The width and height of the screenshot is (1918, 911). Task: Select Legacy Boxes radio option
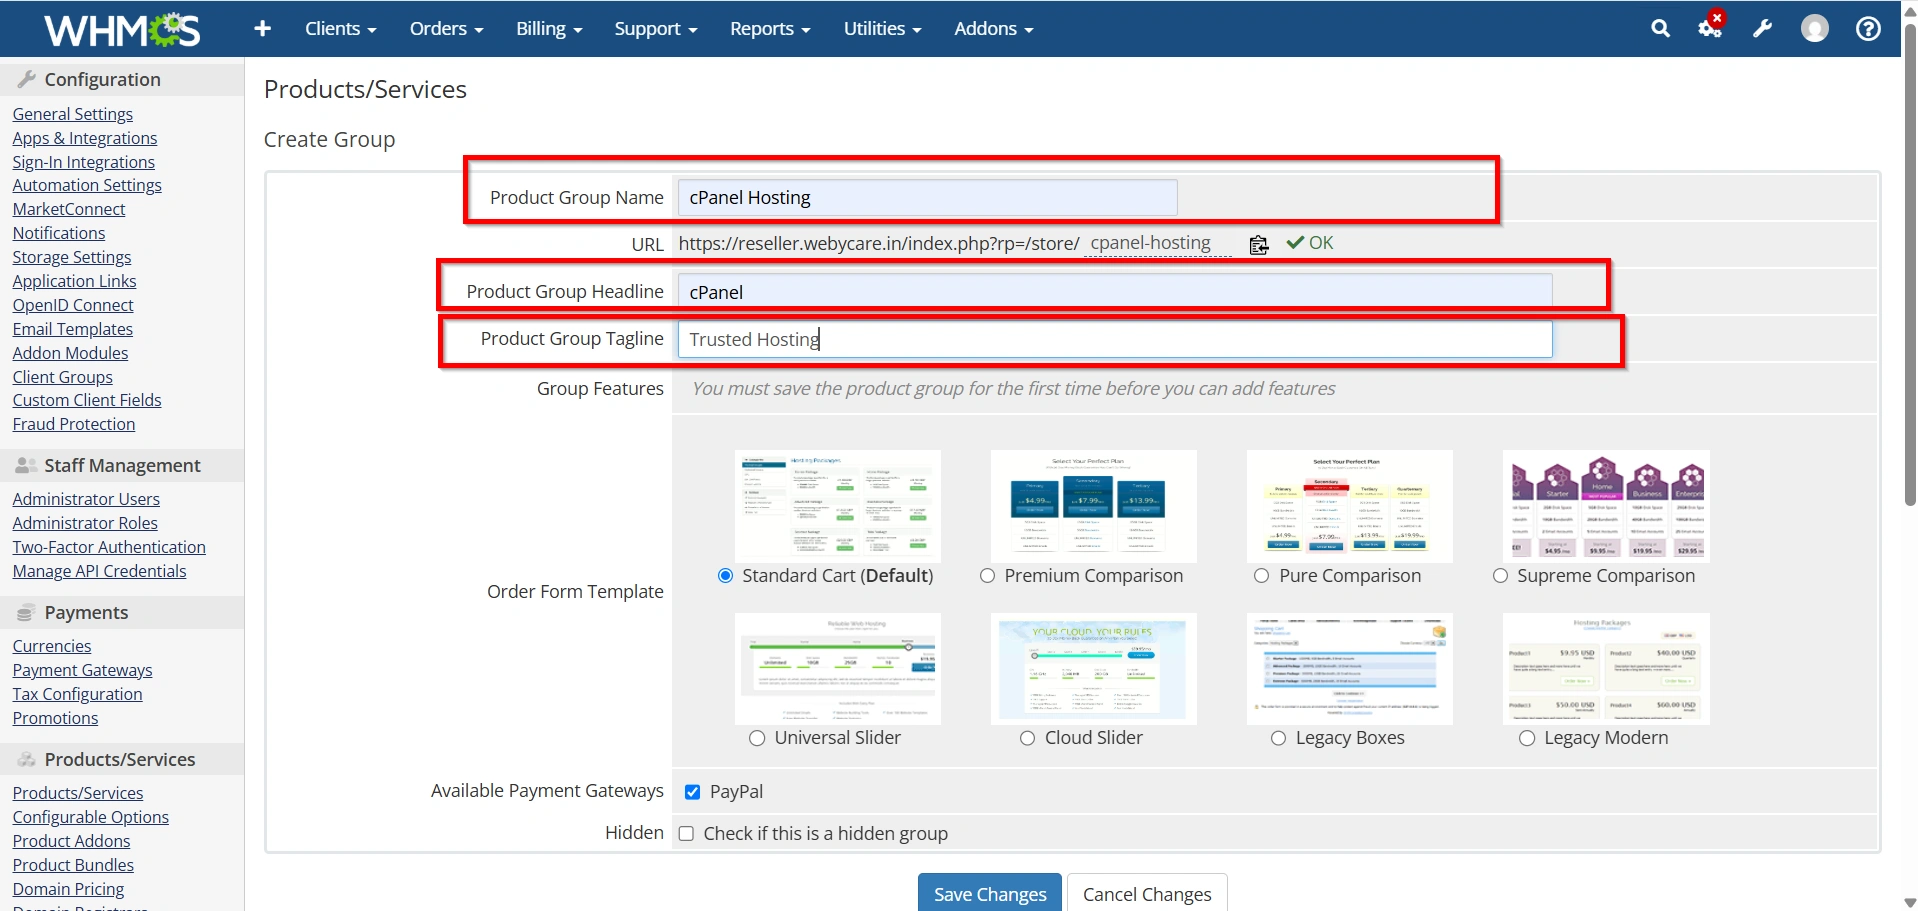pos(1278,738)
